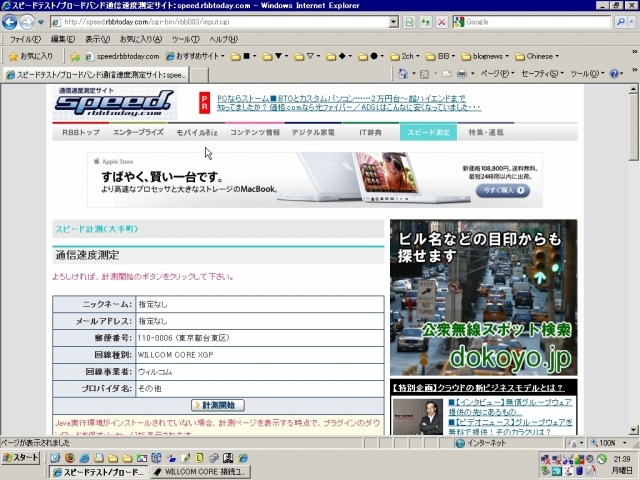
Task: Open the ■ favorites folder
Action: 243,56
